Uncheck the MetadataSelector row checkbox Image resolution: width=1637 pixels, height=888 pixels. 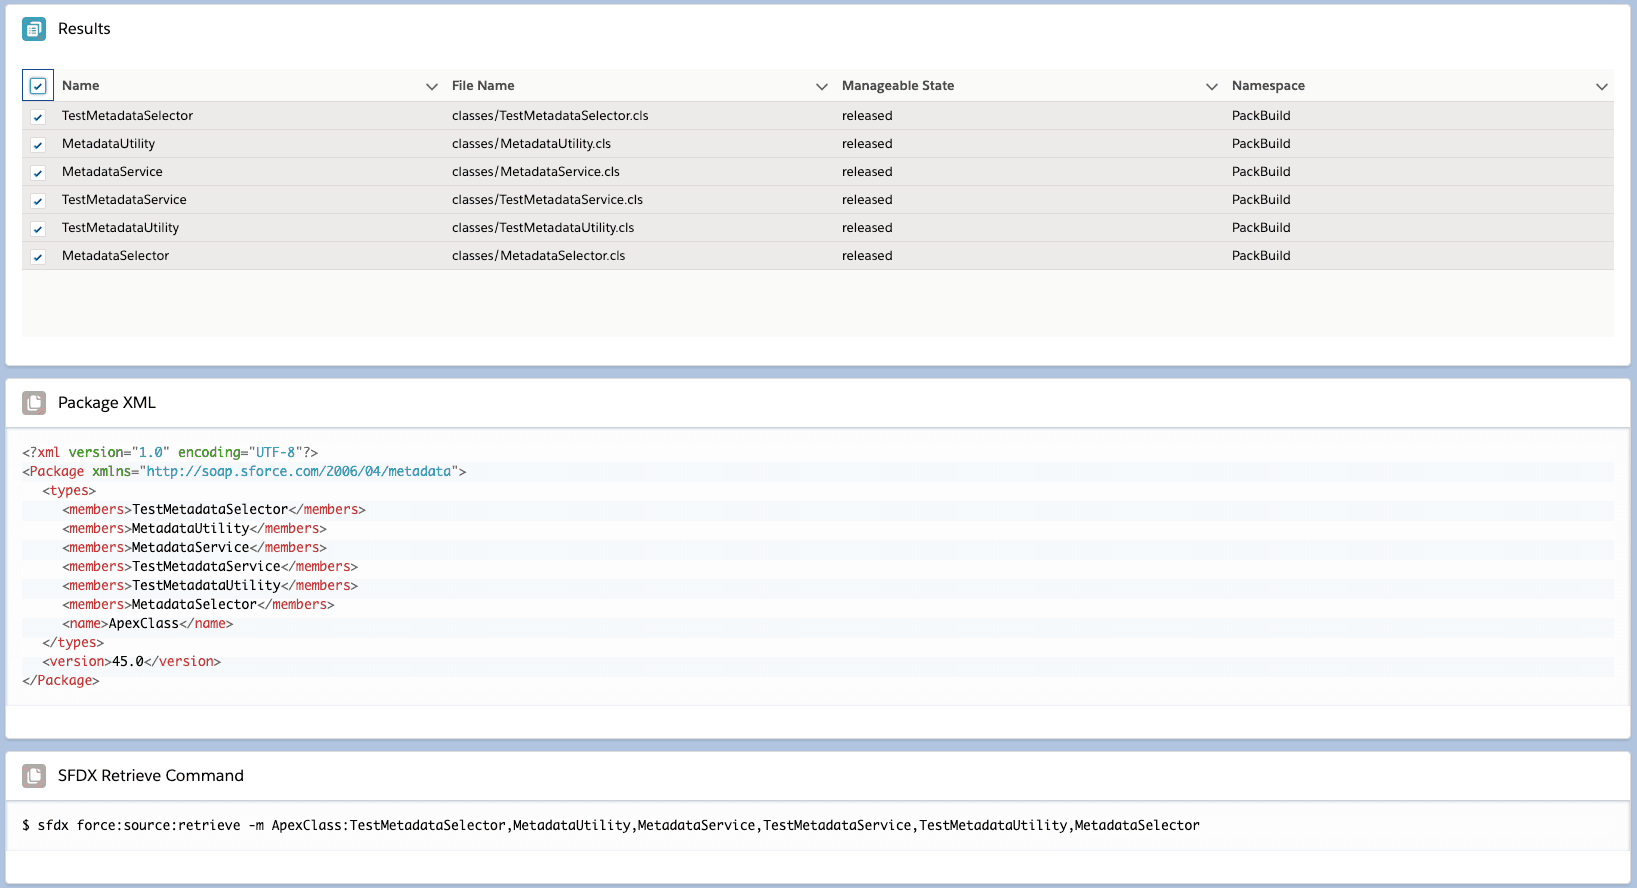pos(38,257)
